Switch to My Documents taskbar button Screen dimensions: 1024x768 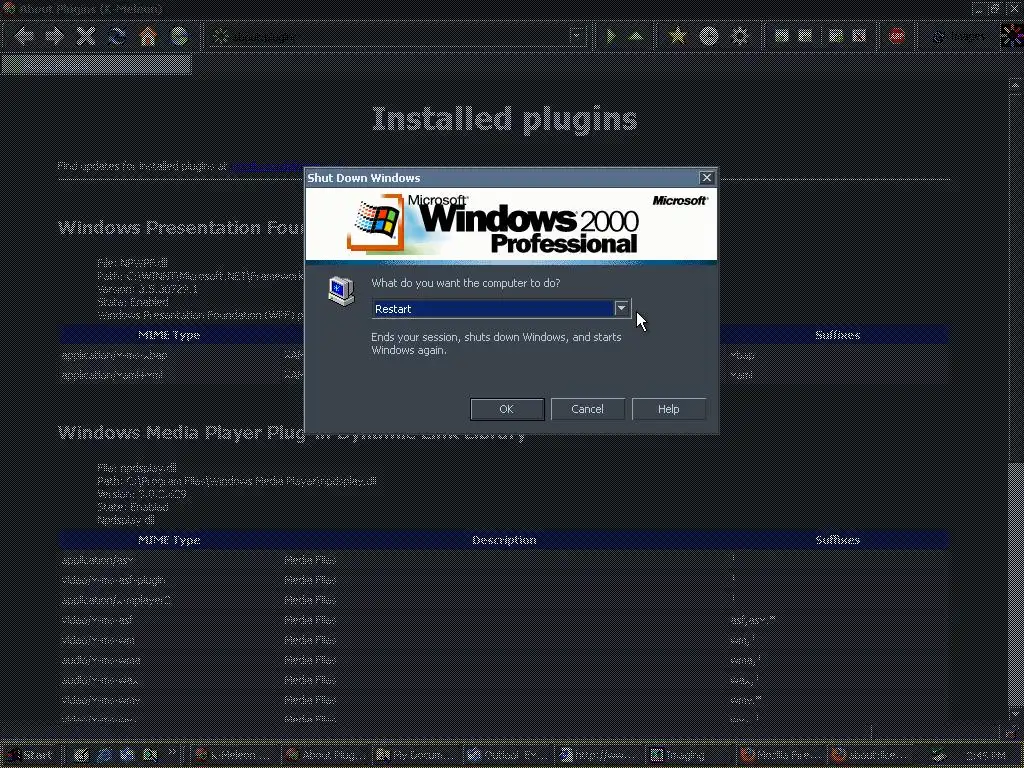pos(416,756)
